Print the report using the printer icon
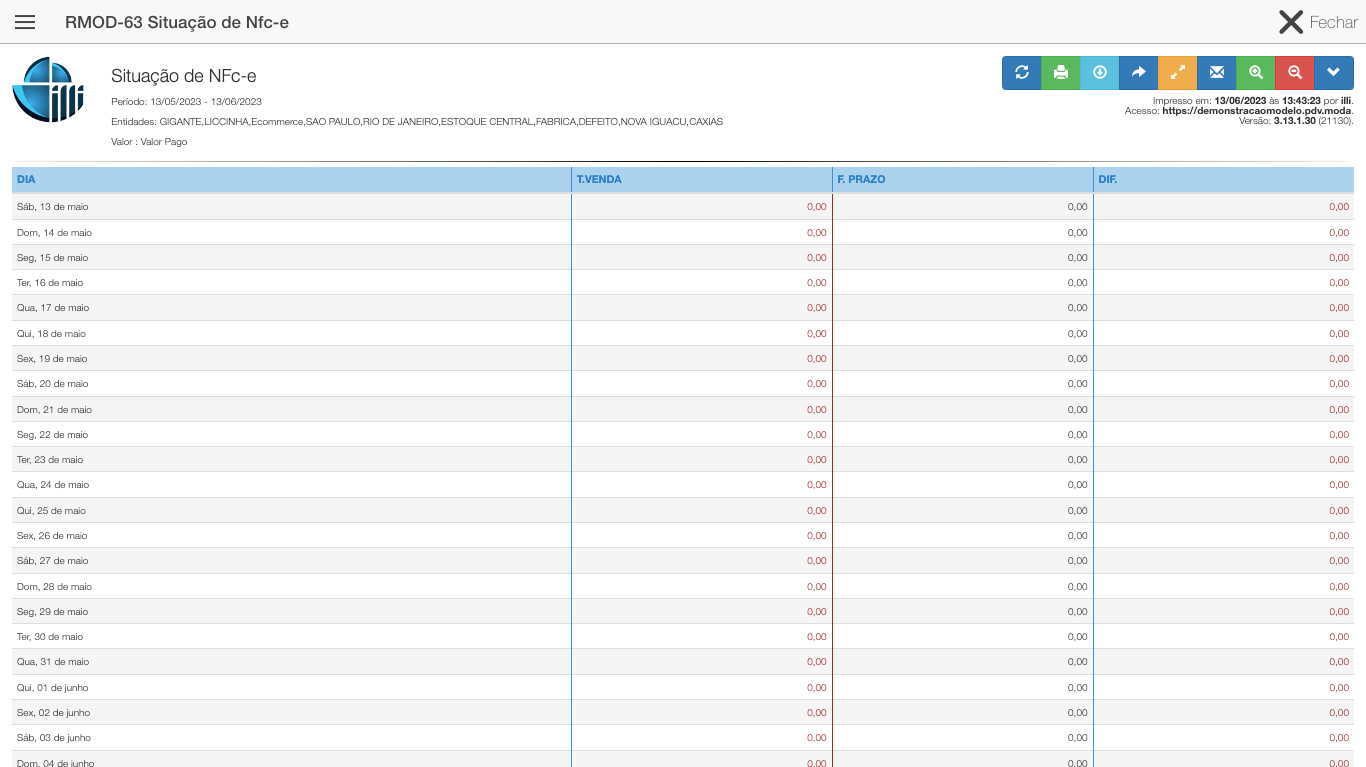This screenshot has height=767, width=1366. (1061, 72)
